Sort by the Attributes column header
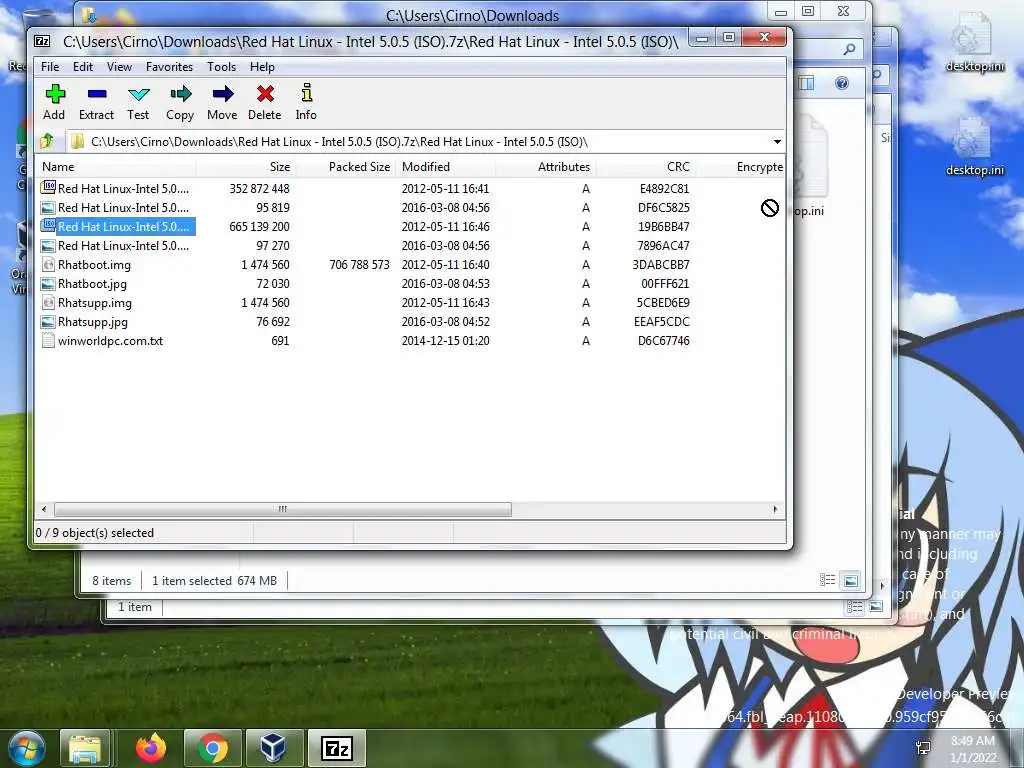Image resolution: width=1024 pixels, height=768 pixels. click(545, 167)
